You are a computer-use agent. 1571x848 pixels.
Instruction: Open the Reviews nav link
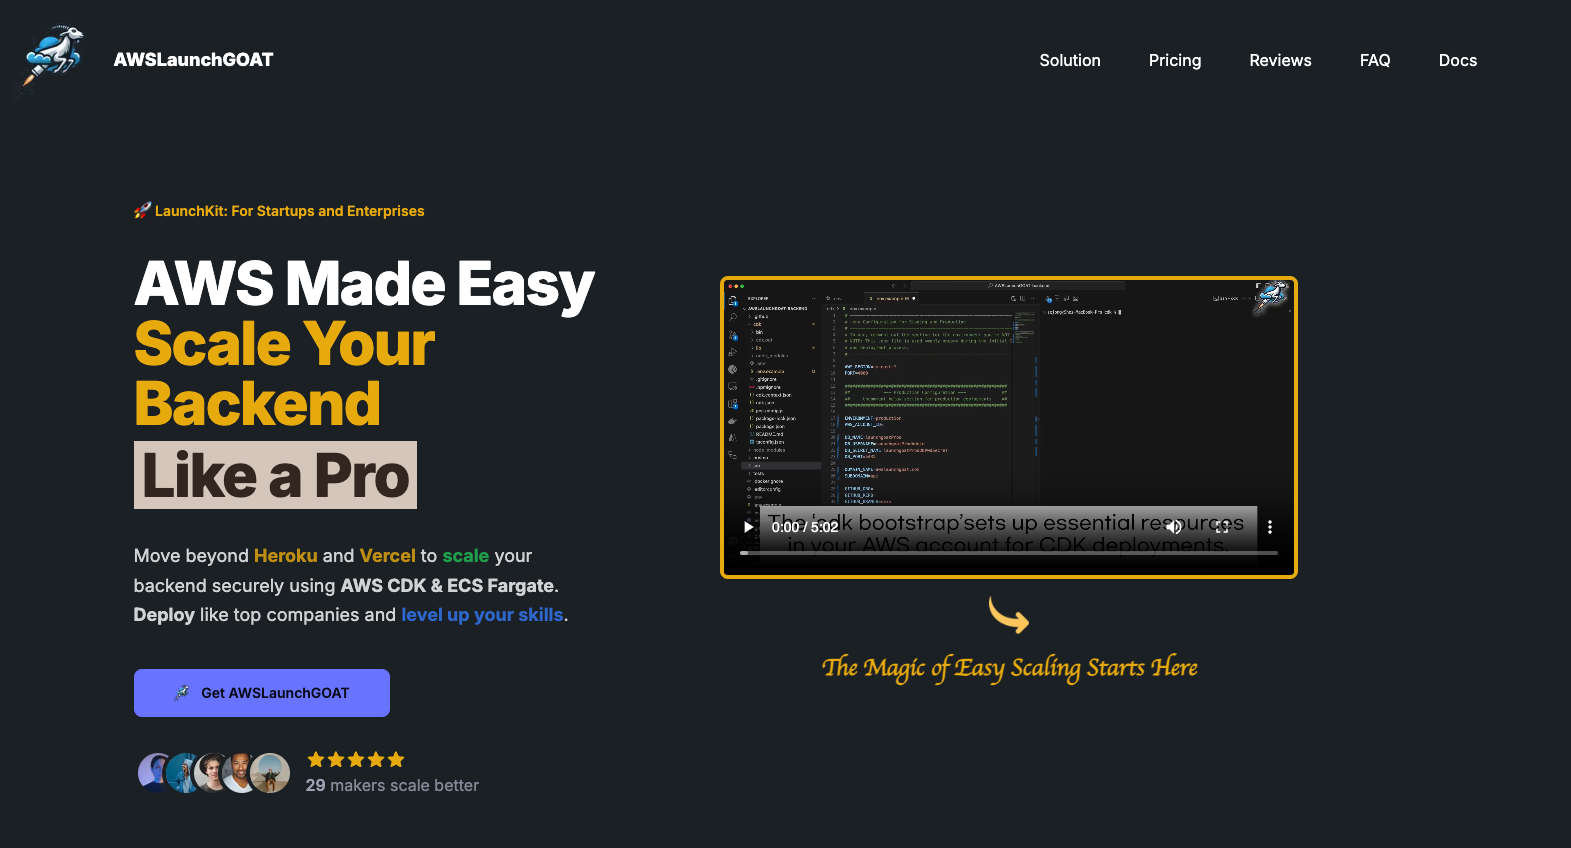(x=1280, y=60)
